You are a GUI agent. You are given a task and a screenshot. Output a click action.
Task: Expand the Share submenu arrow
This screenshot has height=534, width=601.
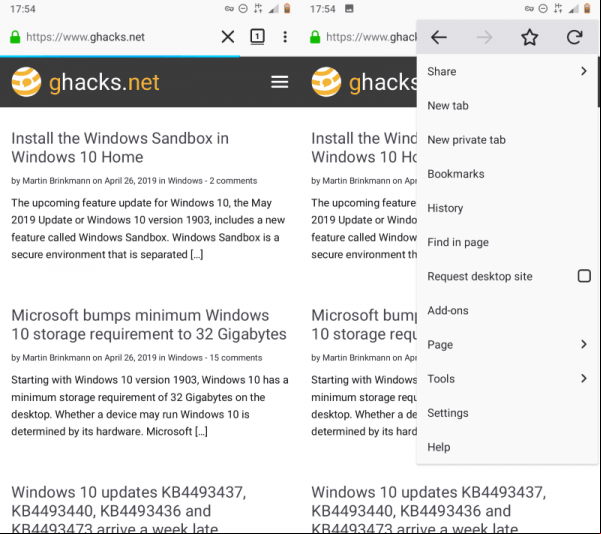tap(584, 71)
